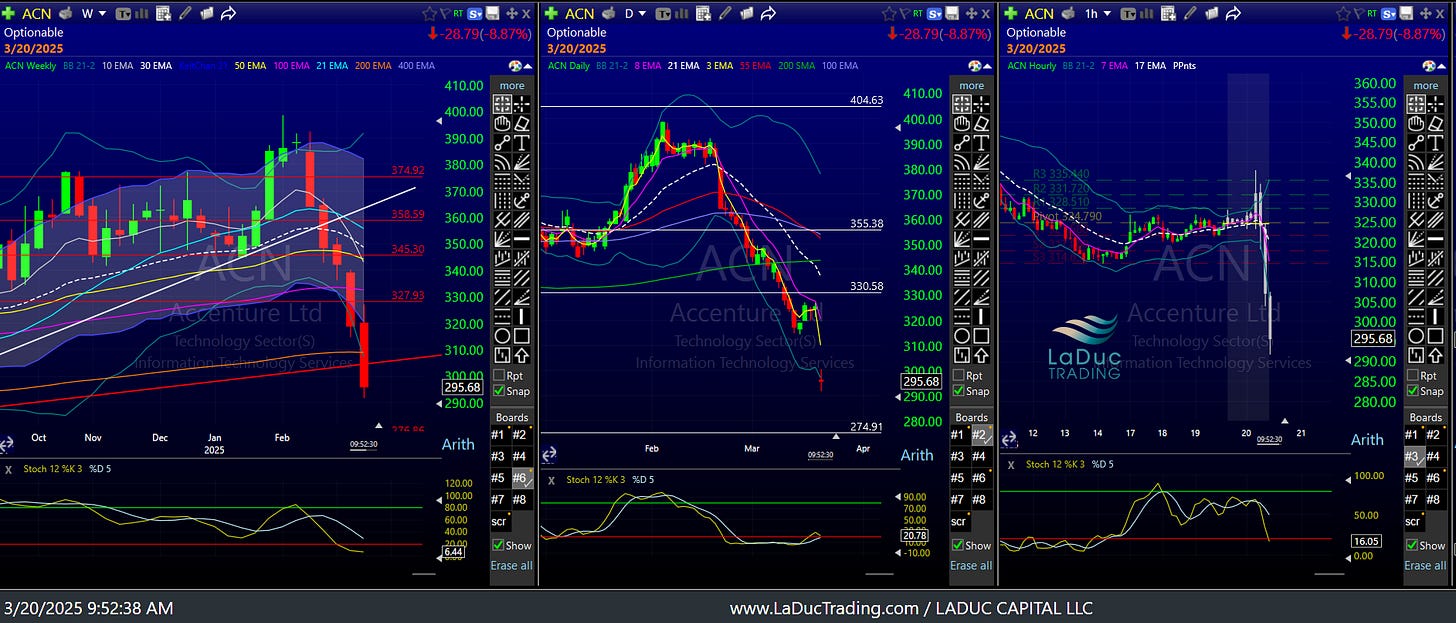Click the move arrows icon in weekly chart
This screenshot has height=623, width=1456.
pyautogui.click(x=512, y=14)
